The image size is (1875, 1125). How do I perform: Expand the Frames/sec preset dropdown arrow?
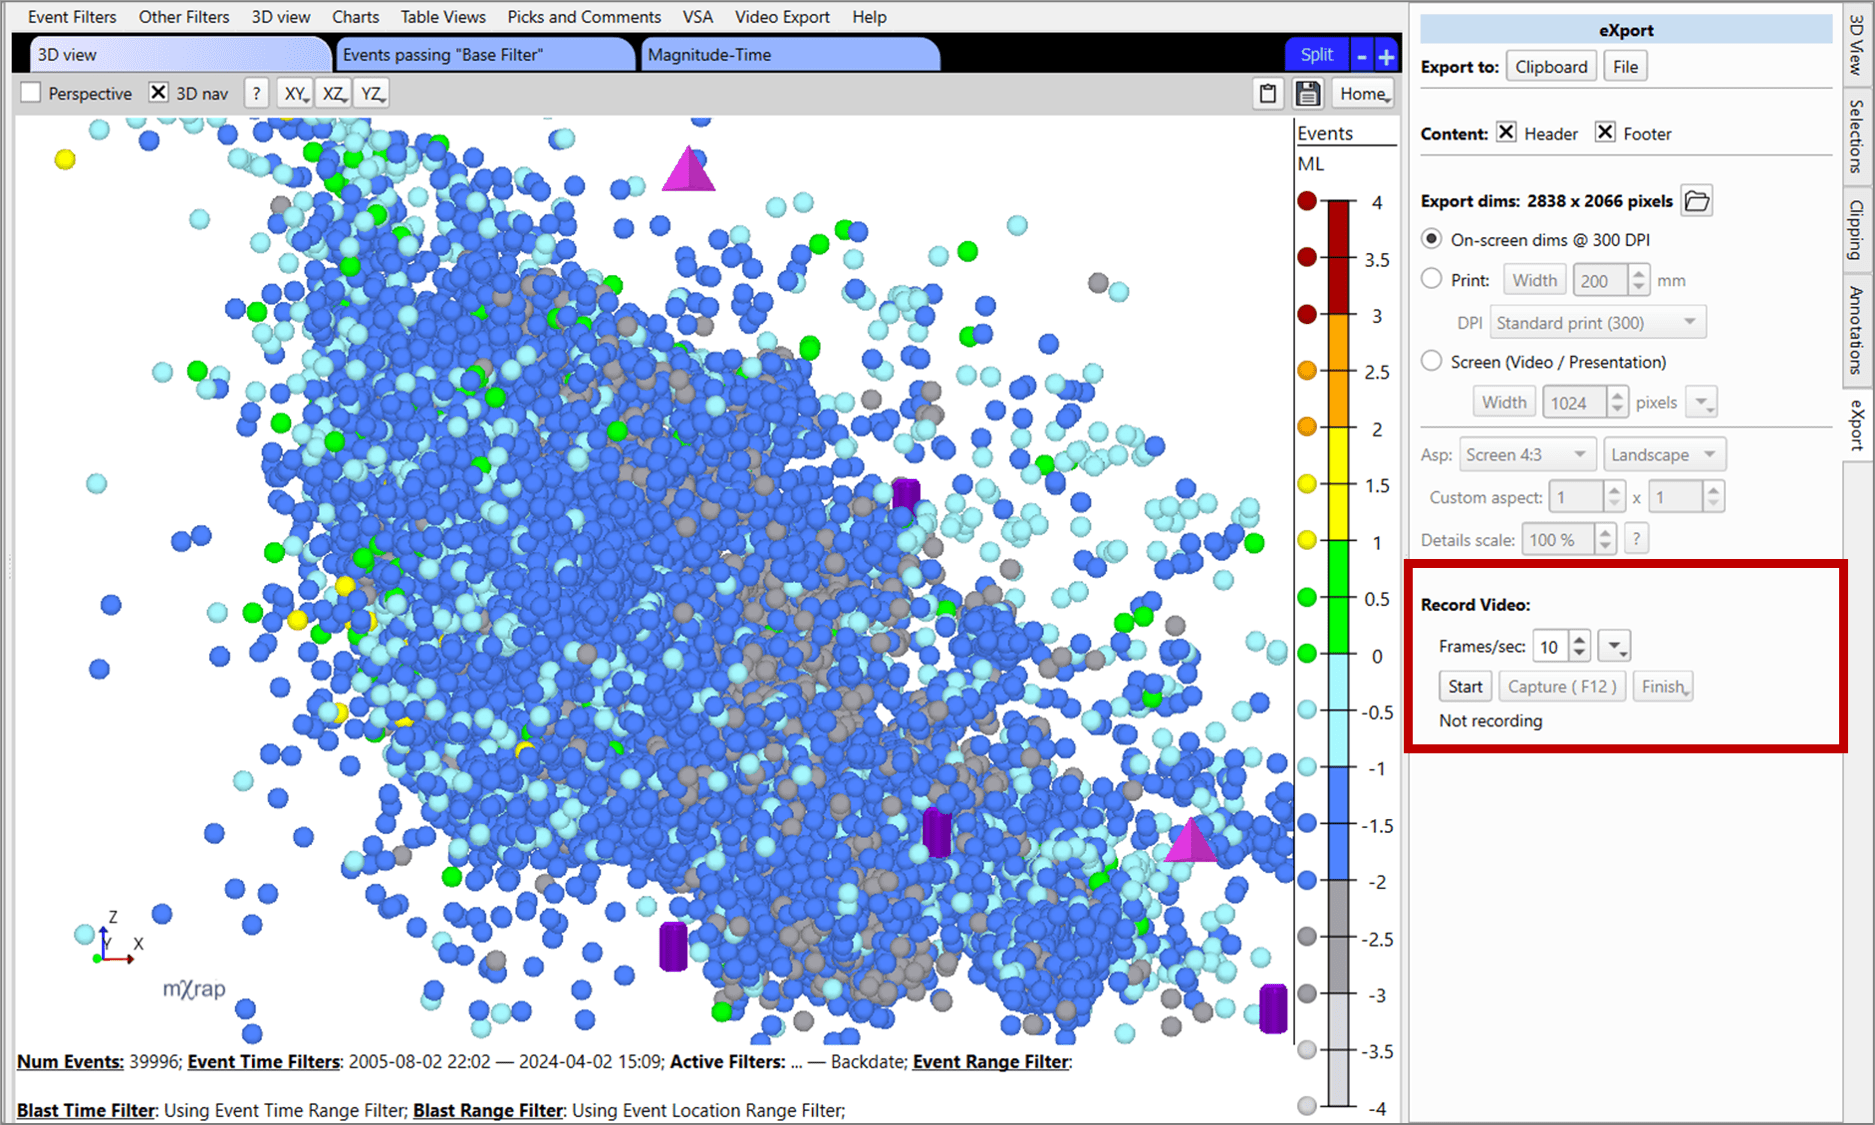click(1614, 647)
